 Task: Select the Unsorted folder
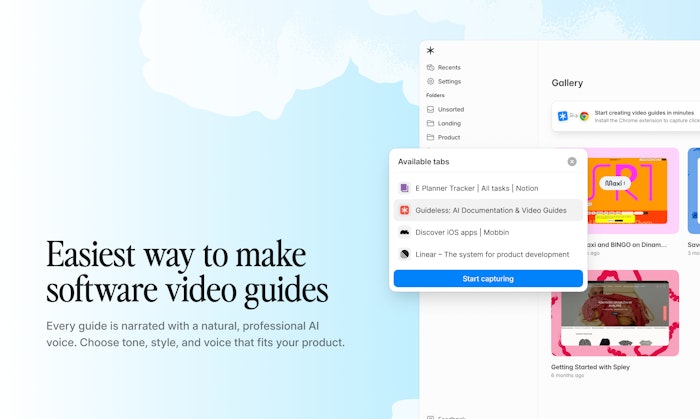pos(446,109)
